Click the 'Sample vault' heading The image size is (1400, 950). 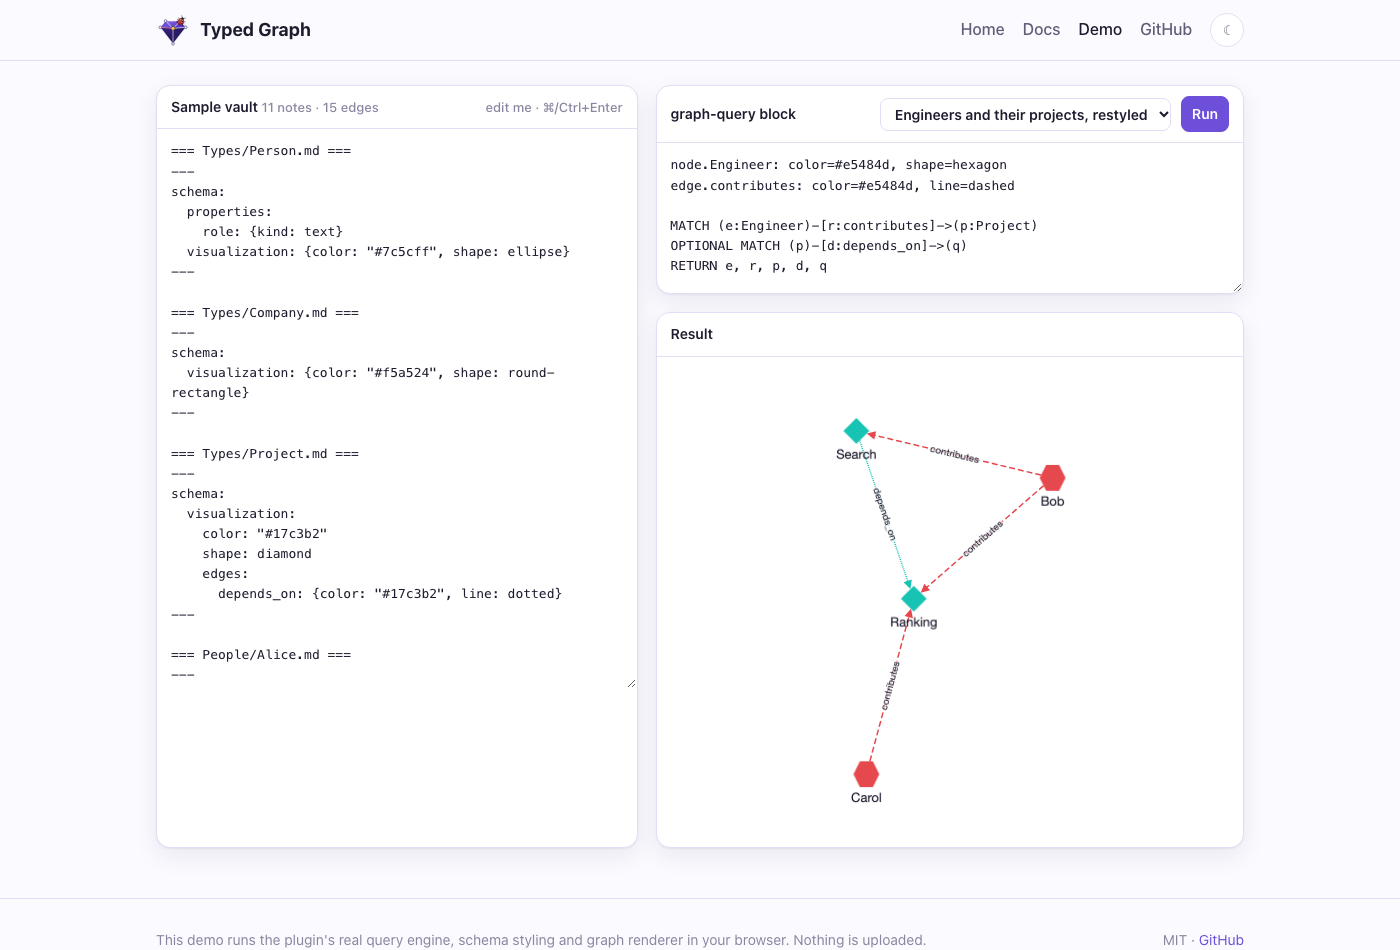[214, 107]
